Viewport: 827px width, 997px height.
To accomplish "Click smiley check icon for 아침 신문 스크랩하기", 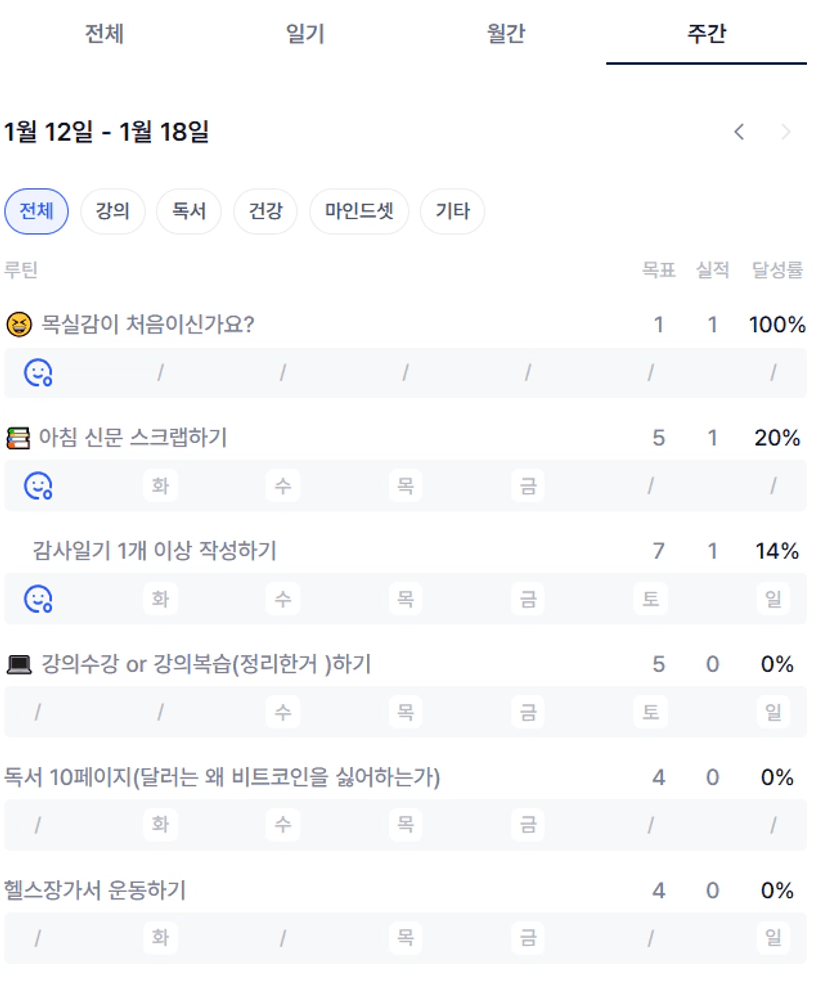I will 38,486.
